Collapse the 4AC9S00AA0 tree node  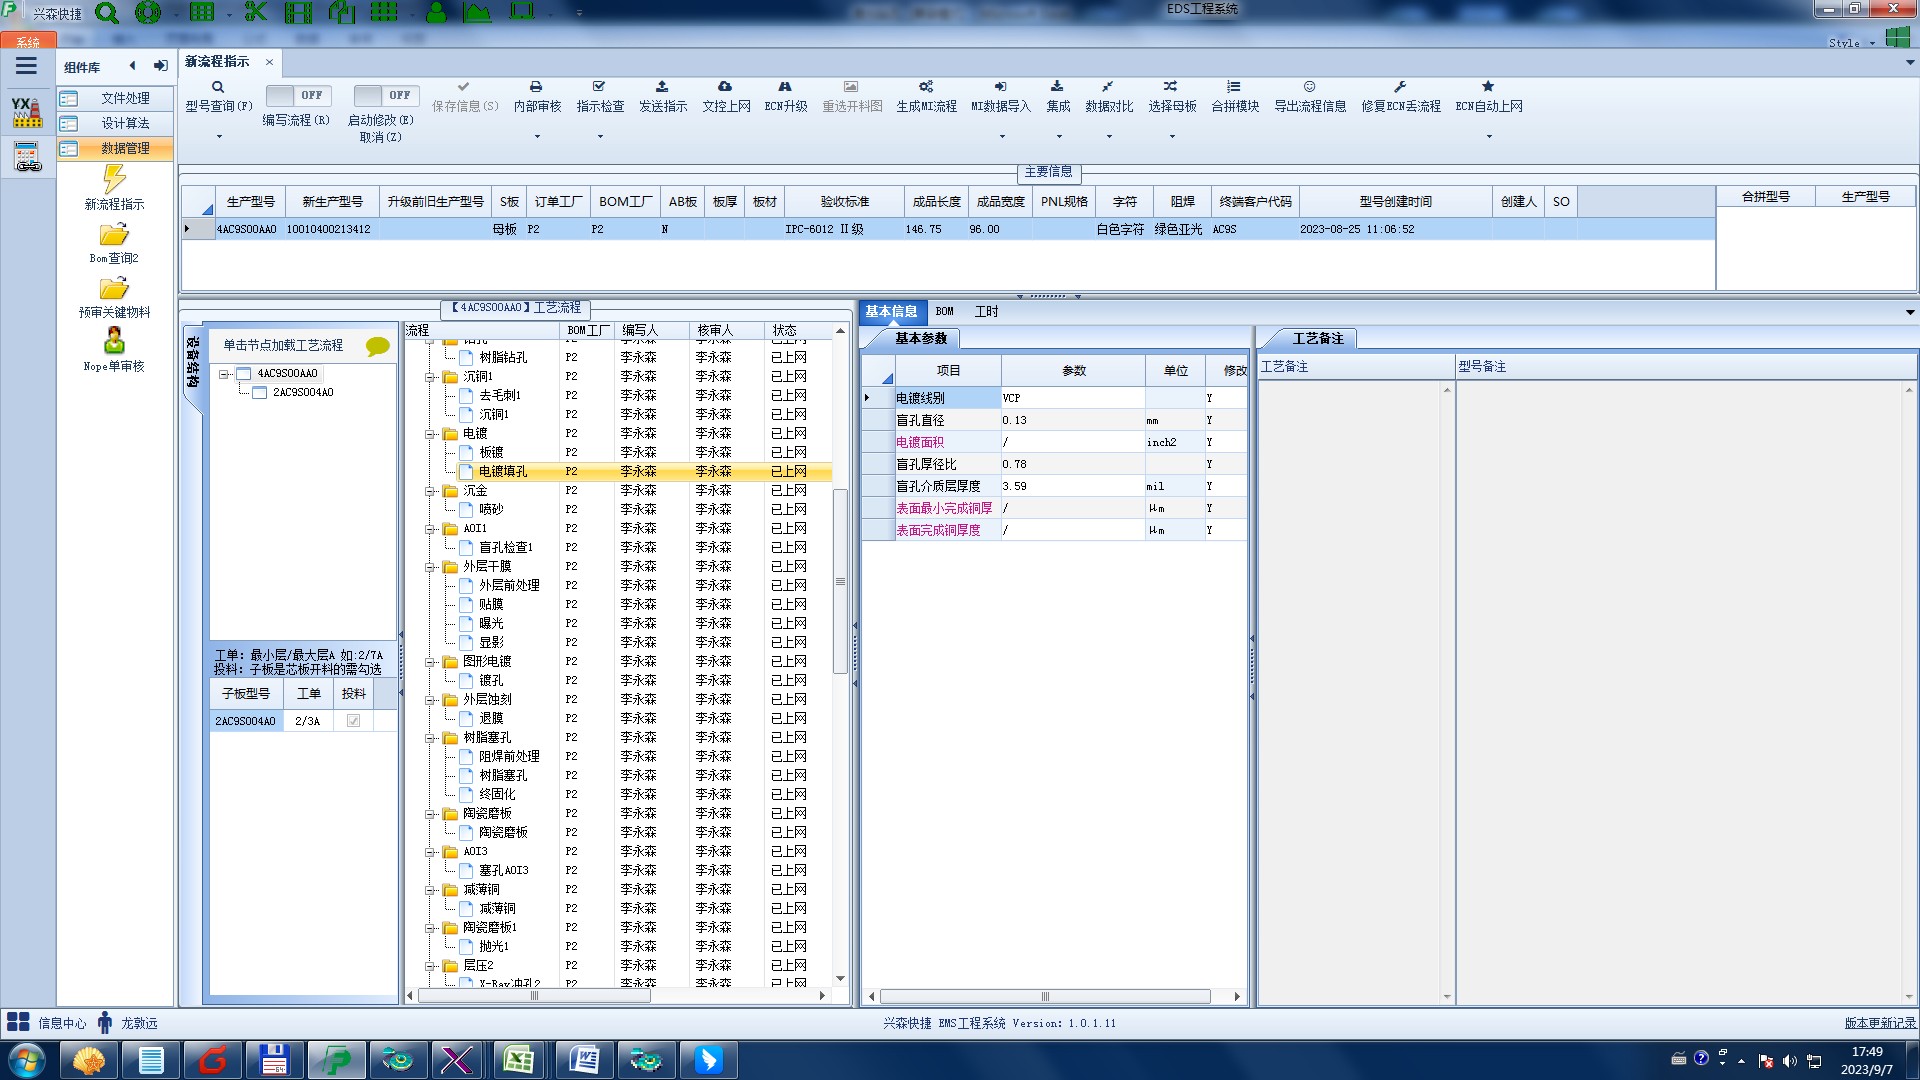click(225, 374)
